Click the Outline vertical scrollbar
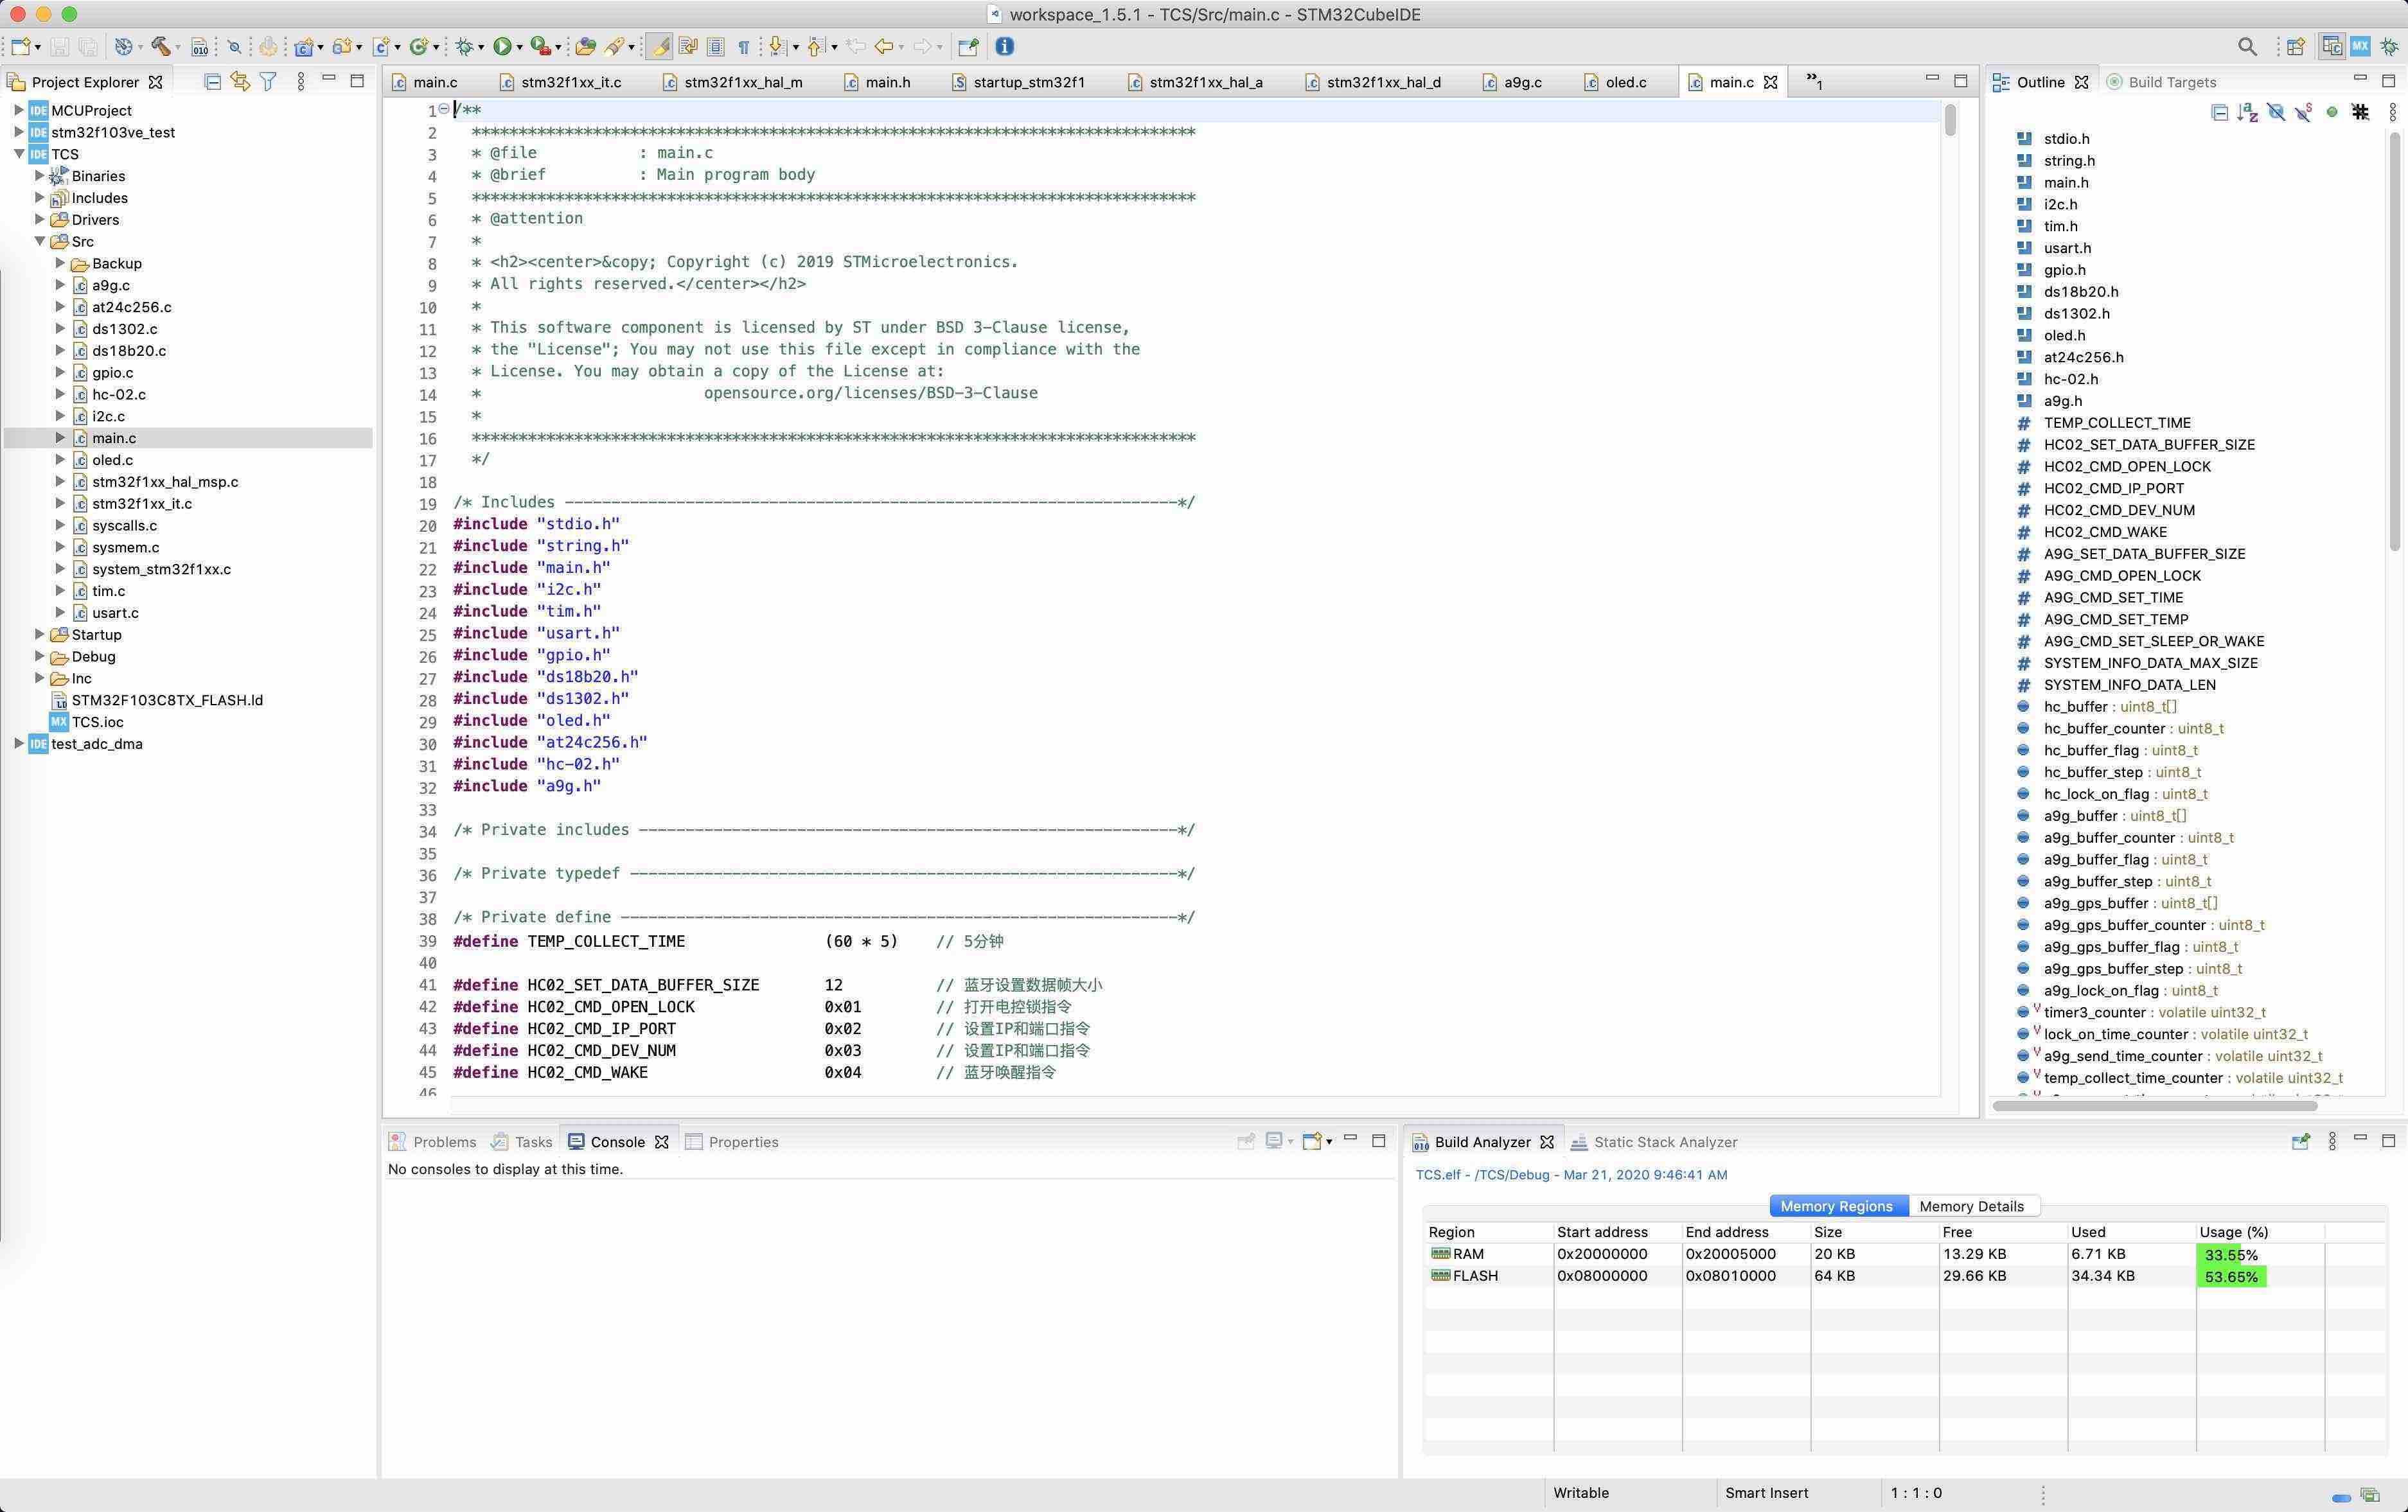This screenshot has height=1512, width=2408. (2394, 342)
